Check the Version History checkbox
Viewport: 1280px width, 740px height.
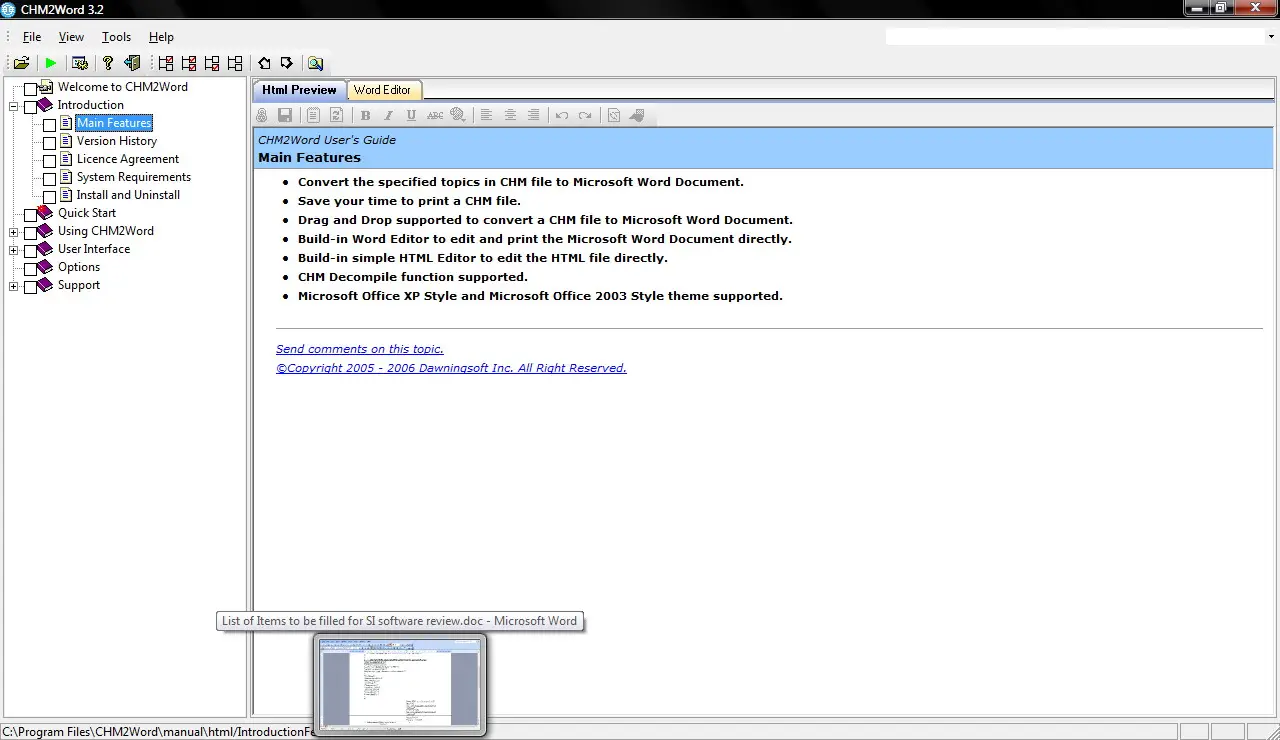49,143
